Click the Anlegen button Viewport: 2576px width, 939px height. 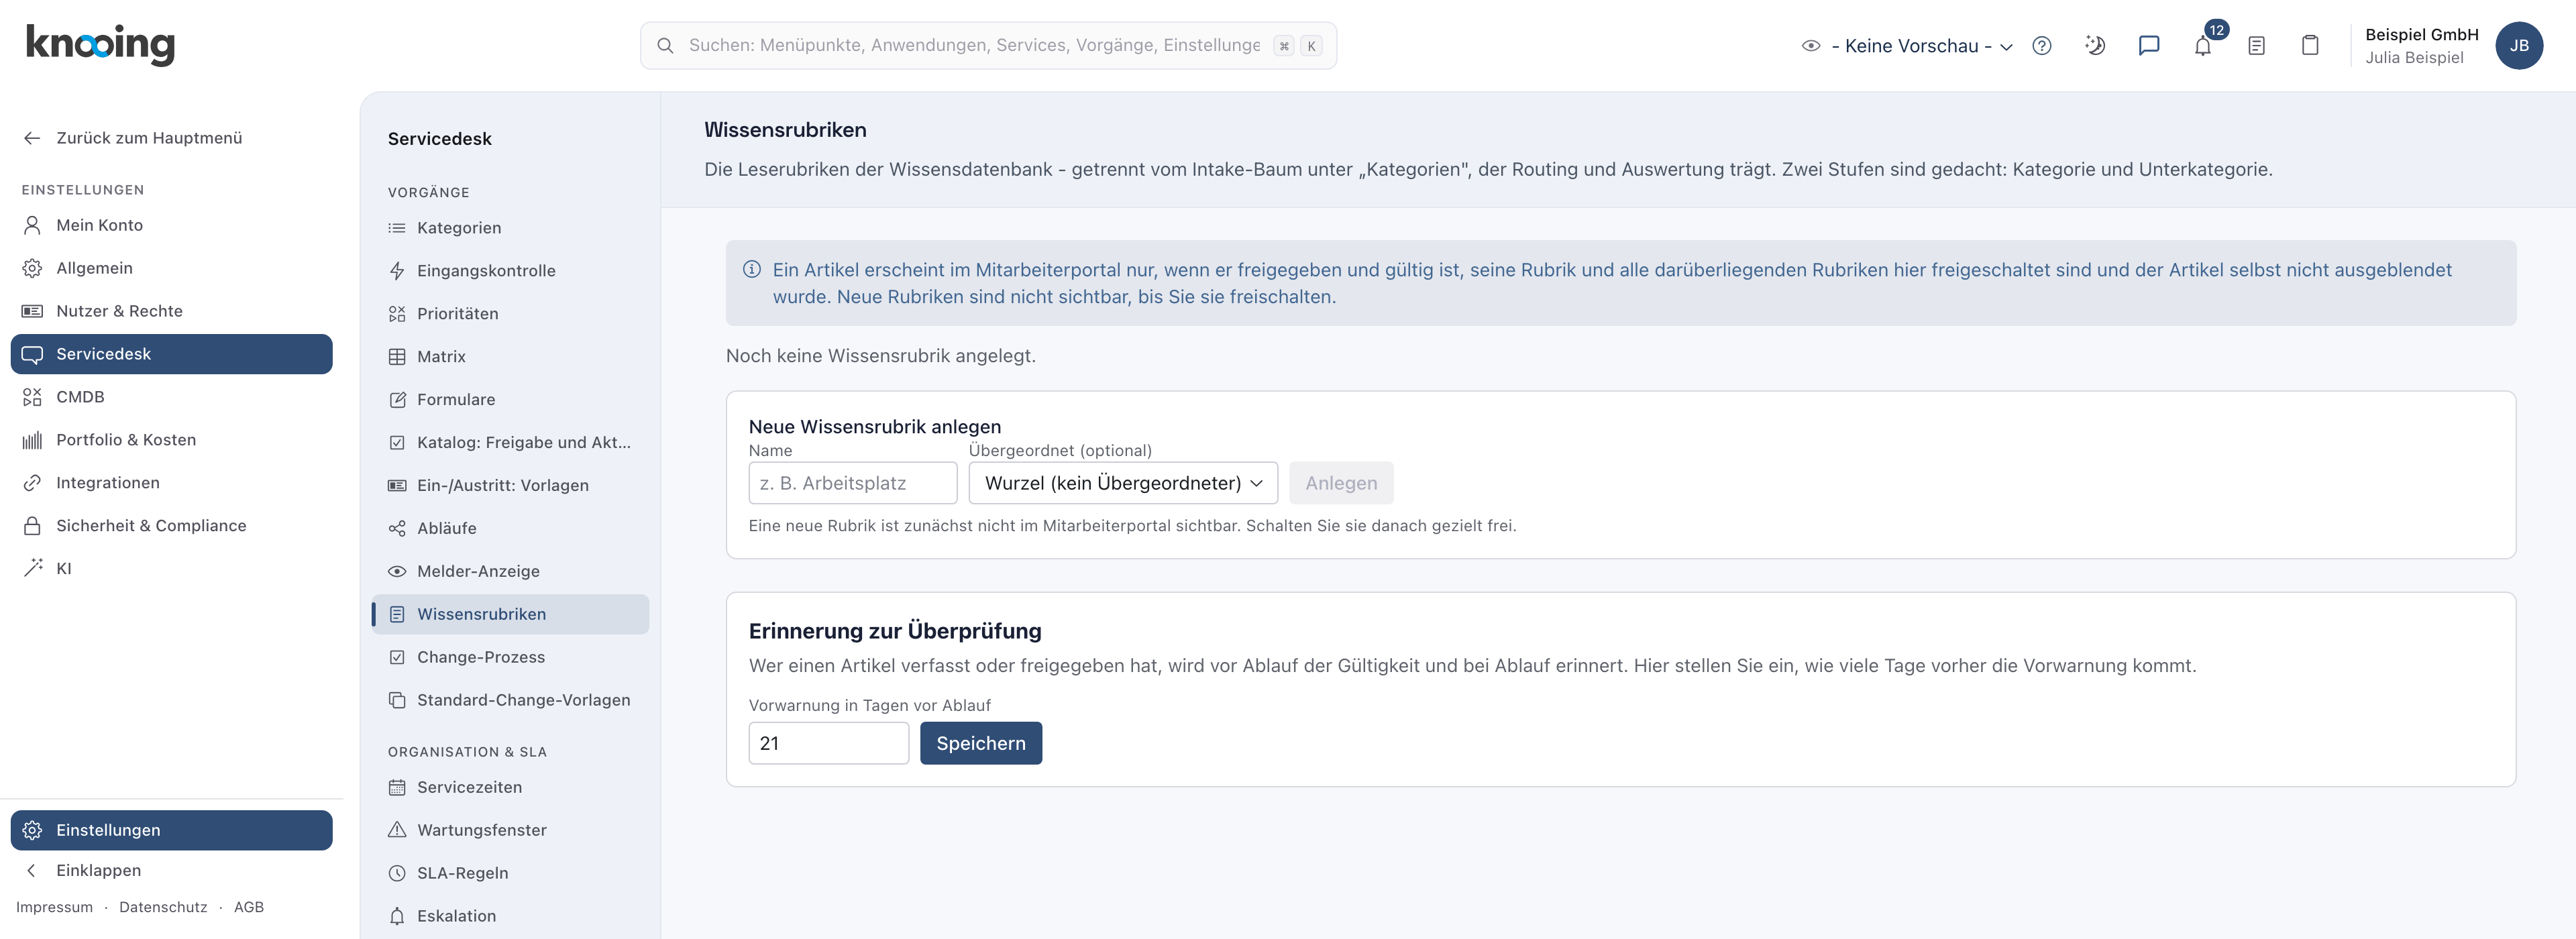pos(1341,483)
